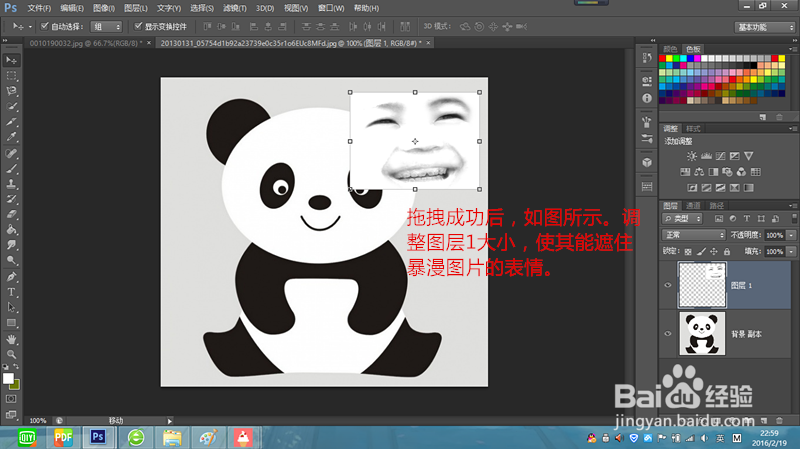Select the Rectangle shape tool
The height and width of the screenshot is (449, 800).
pos(11,323)
